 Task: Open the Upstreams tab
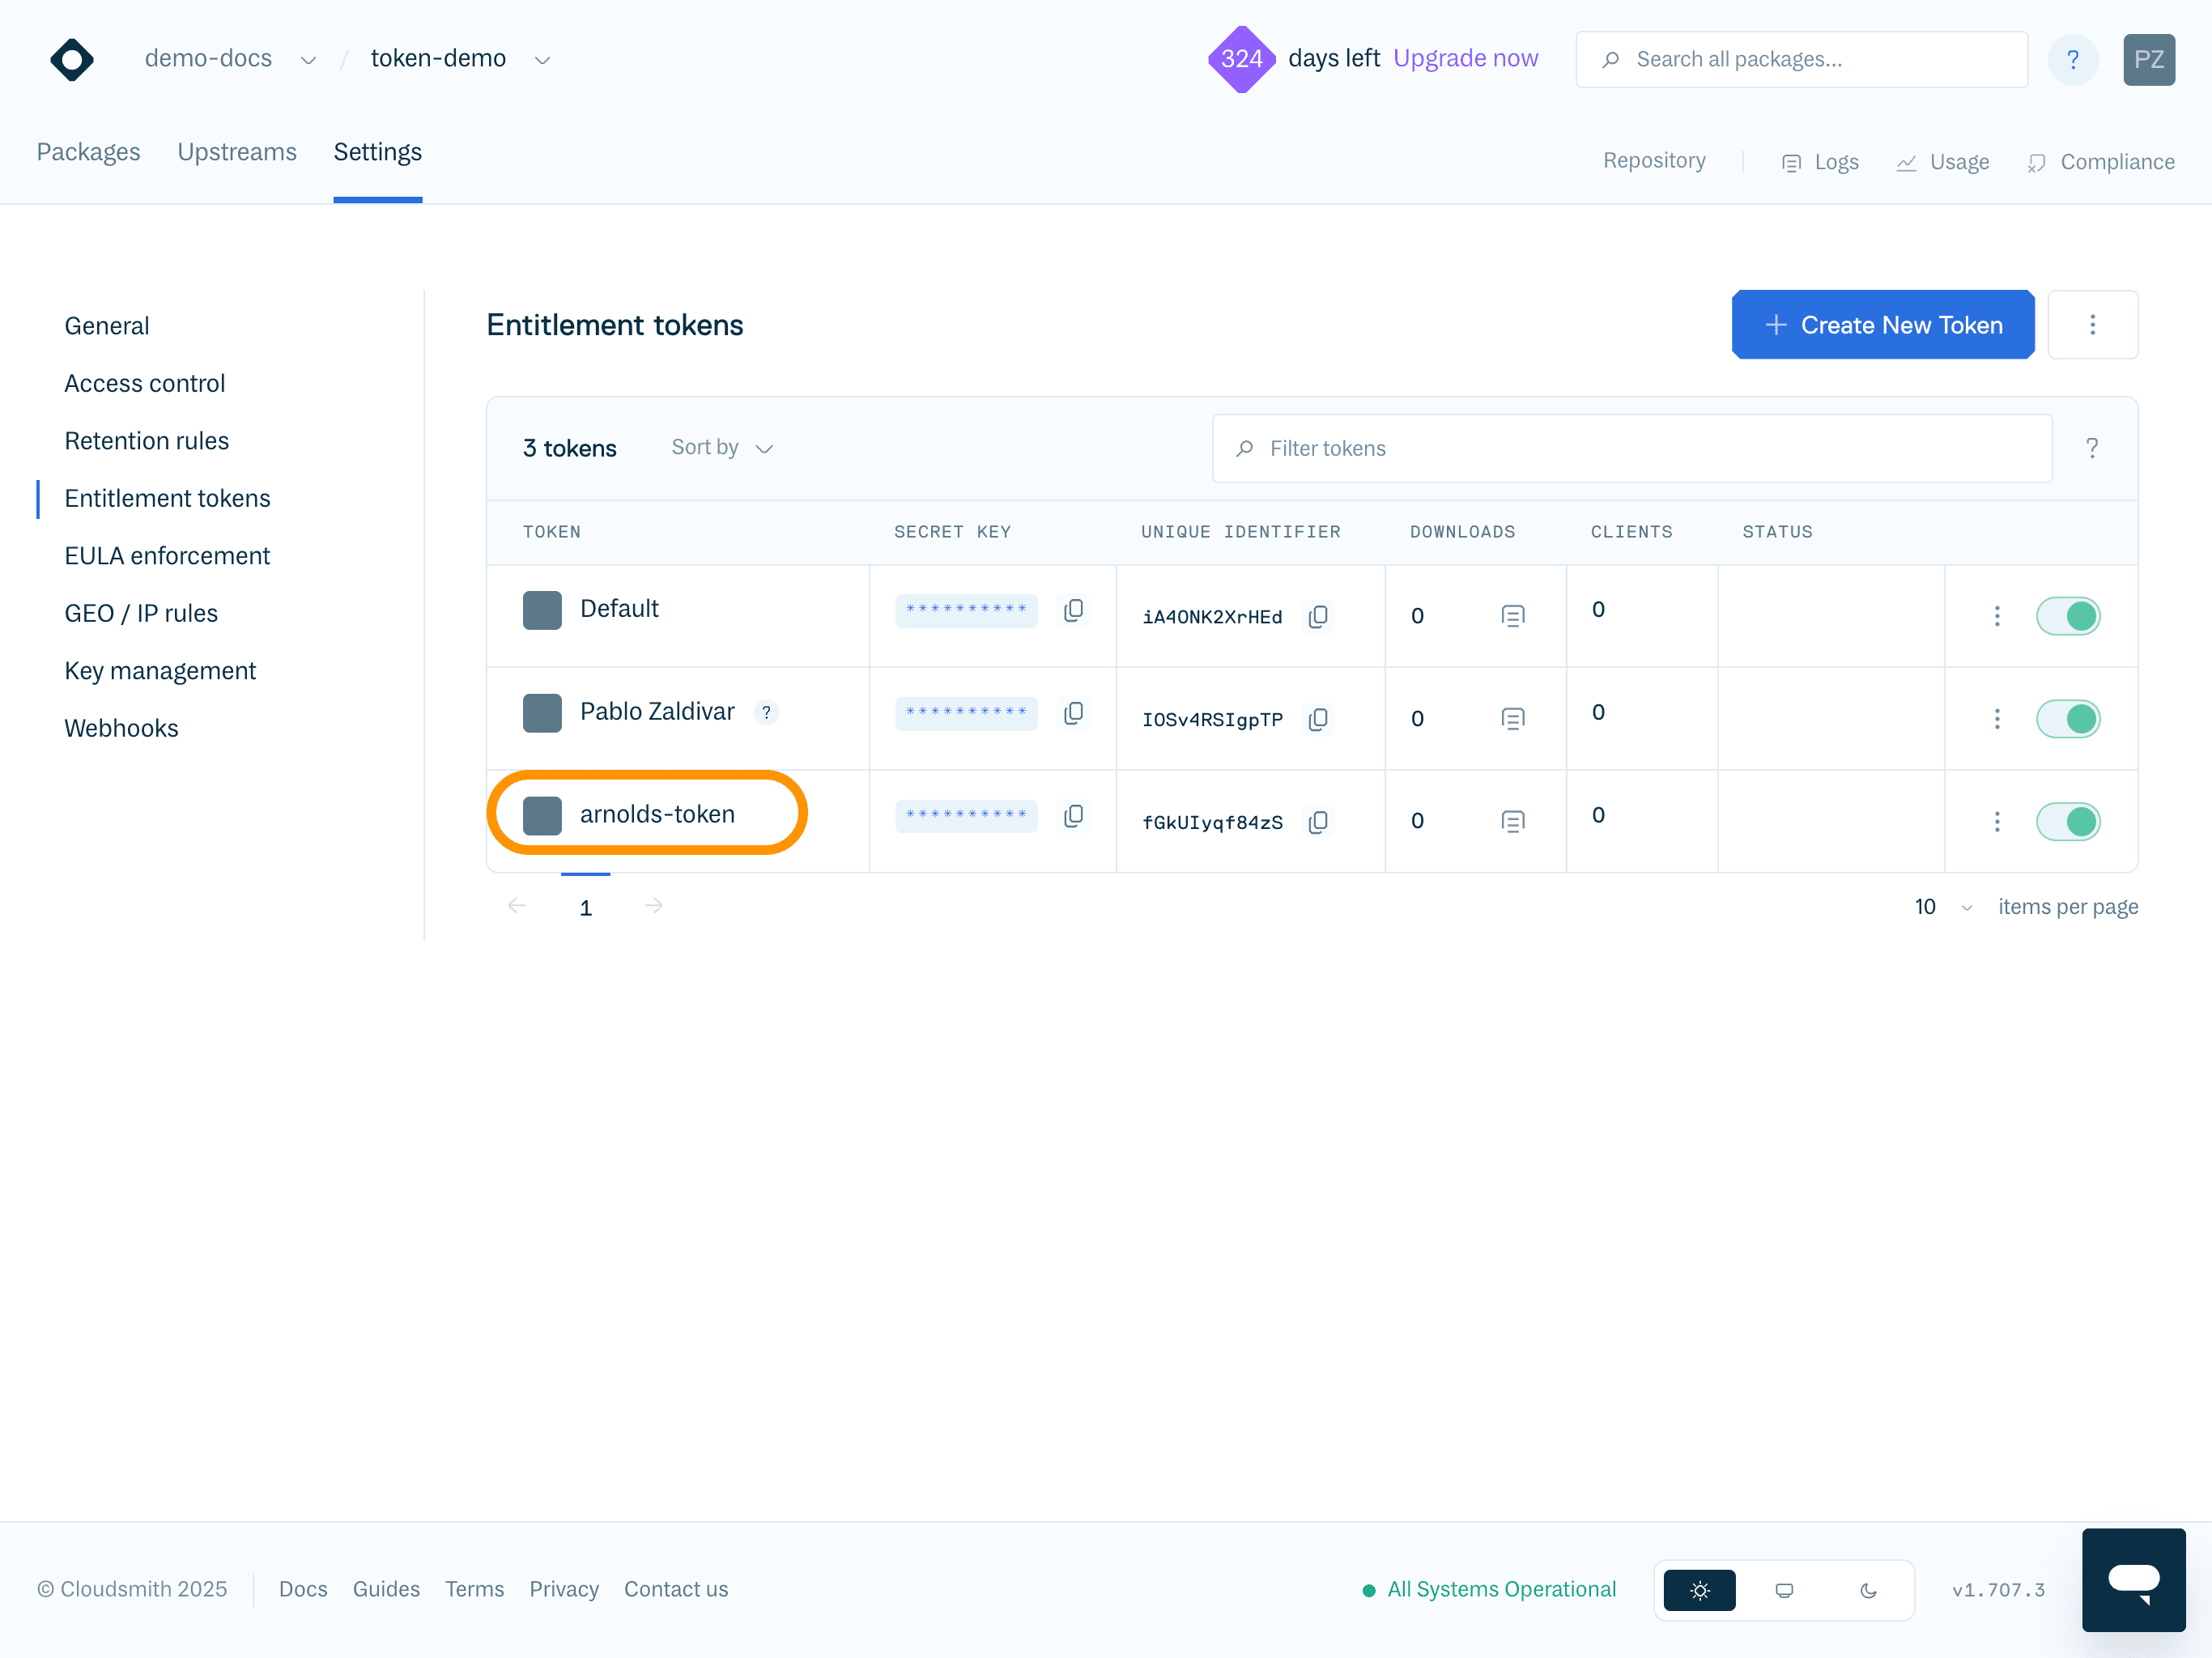(237, 152)
